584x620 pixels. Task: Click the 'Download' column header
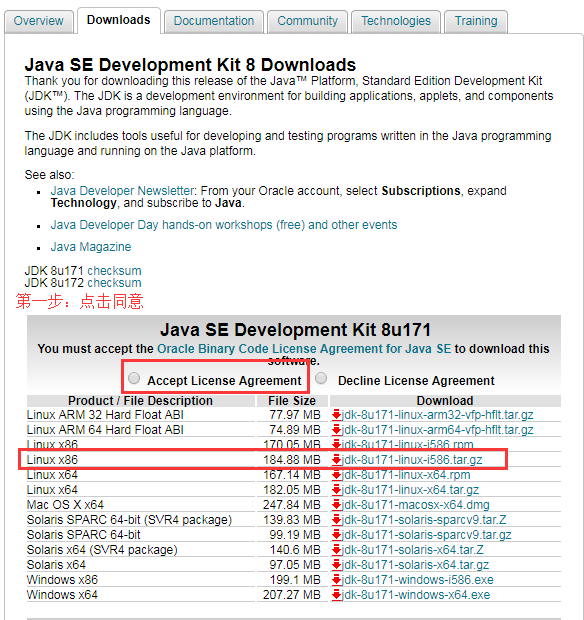(445, 401)
